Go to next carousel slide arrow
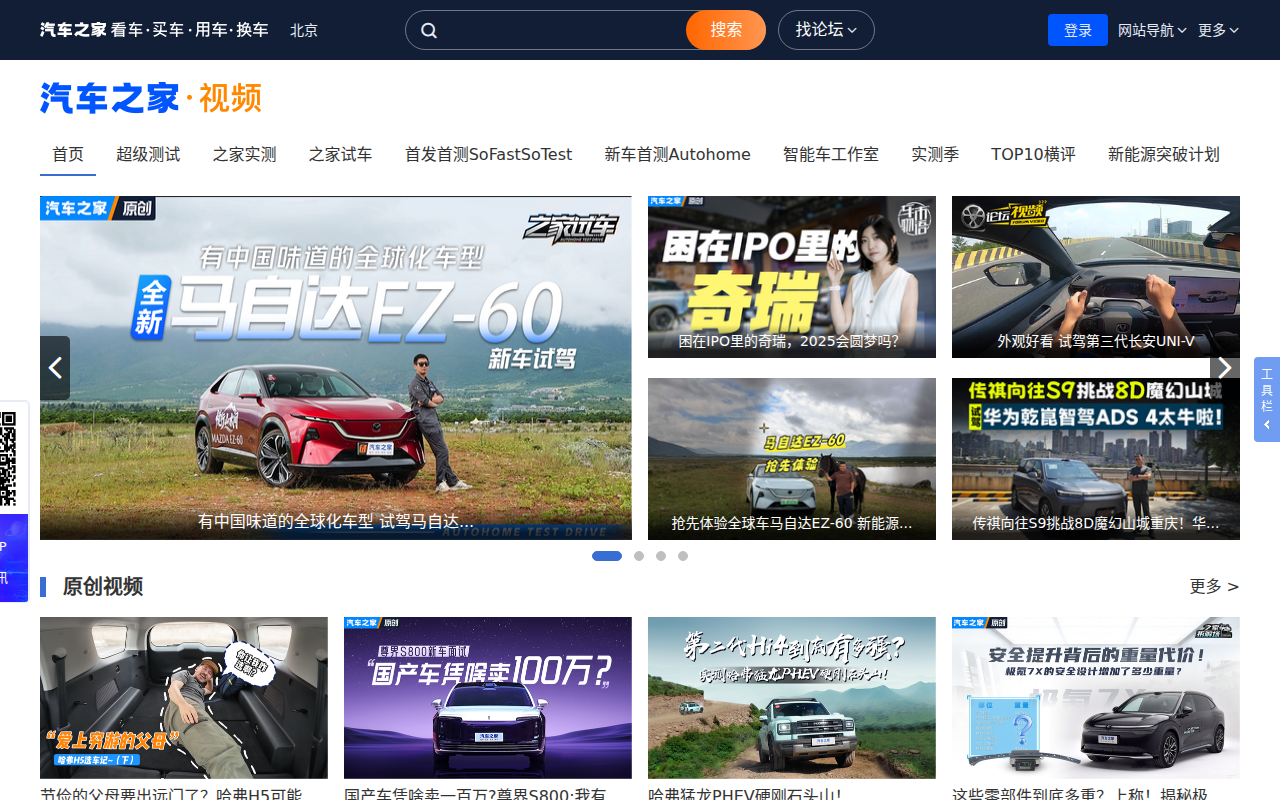The image size is (1280, 800). click(1225, 368)
